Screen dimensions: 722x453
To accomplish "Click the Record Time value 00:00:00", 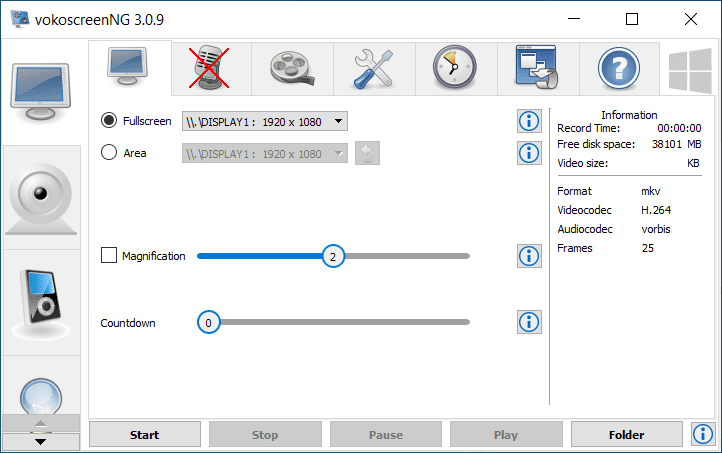I will coord(679,128).
